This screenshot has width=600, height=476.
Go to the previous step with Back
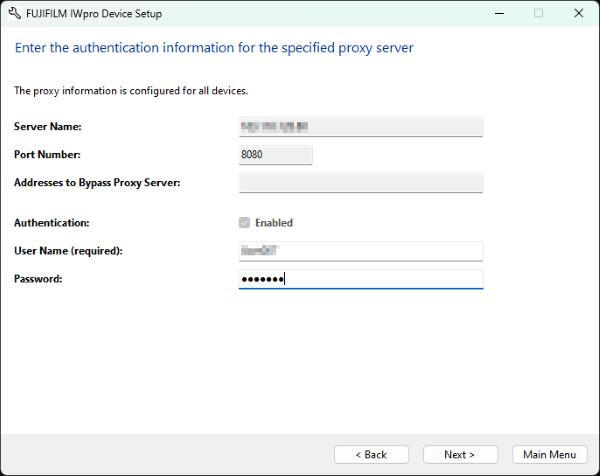coord(371,455)
